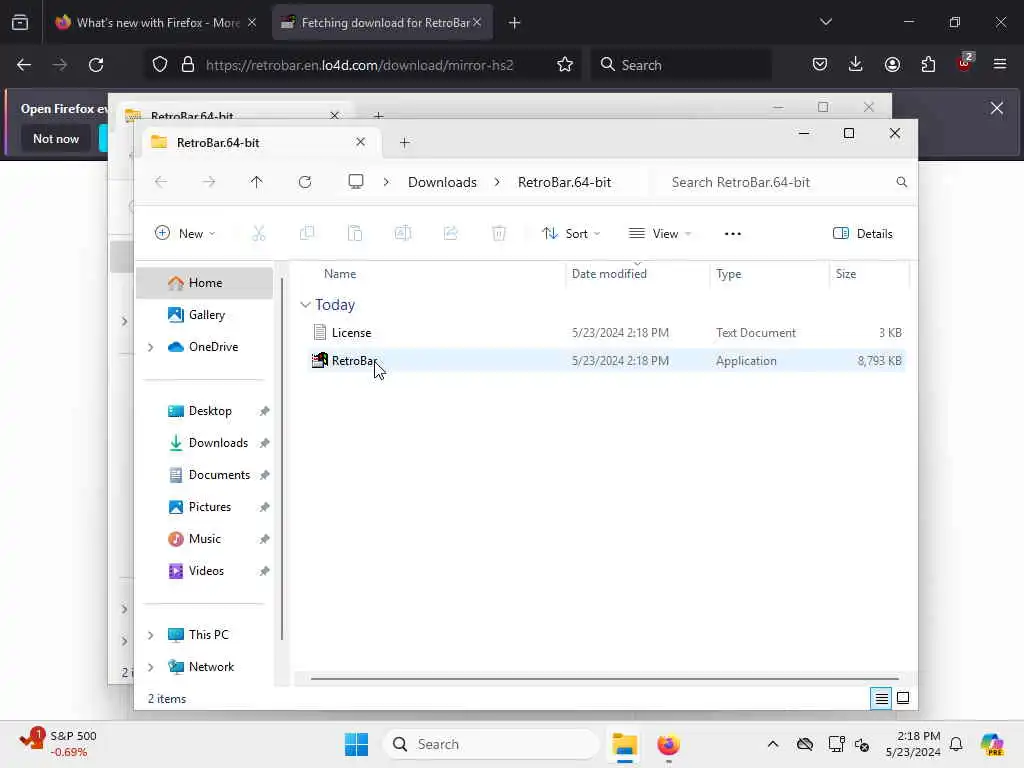Click the horizontal scrollbar in file list

(x=605, y=679)
